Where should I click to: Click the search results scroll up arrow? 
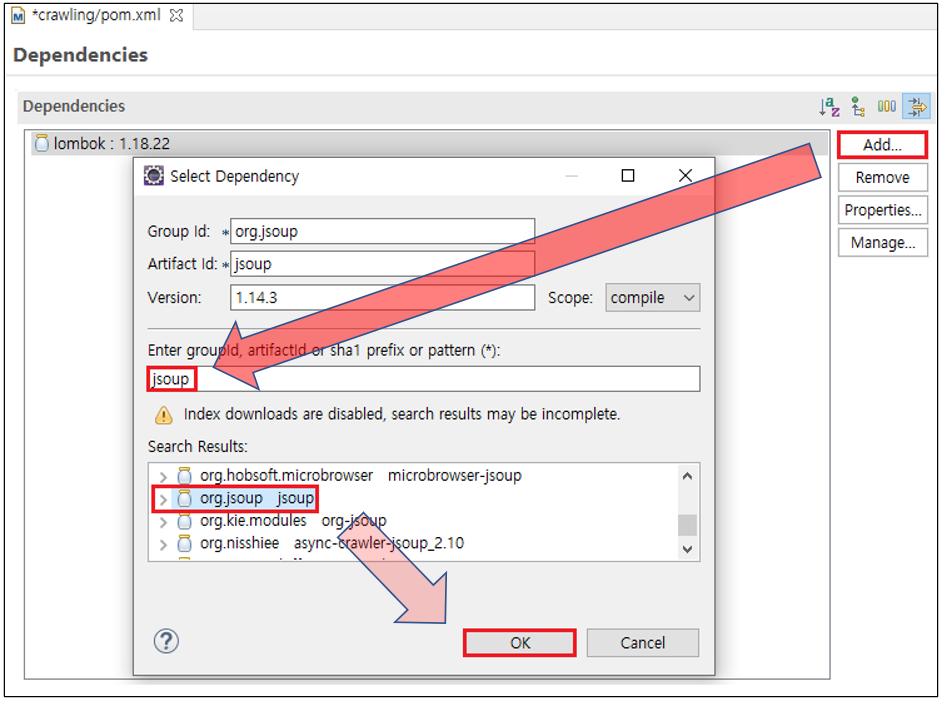pos(687,476)
